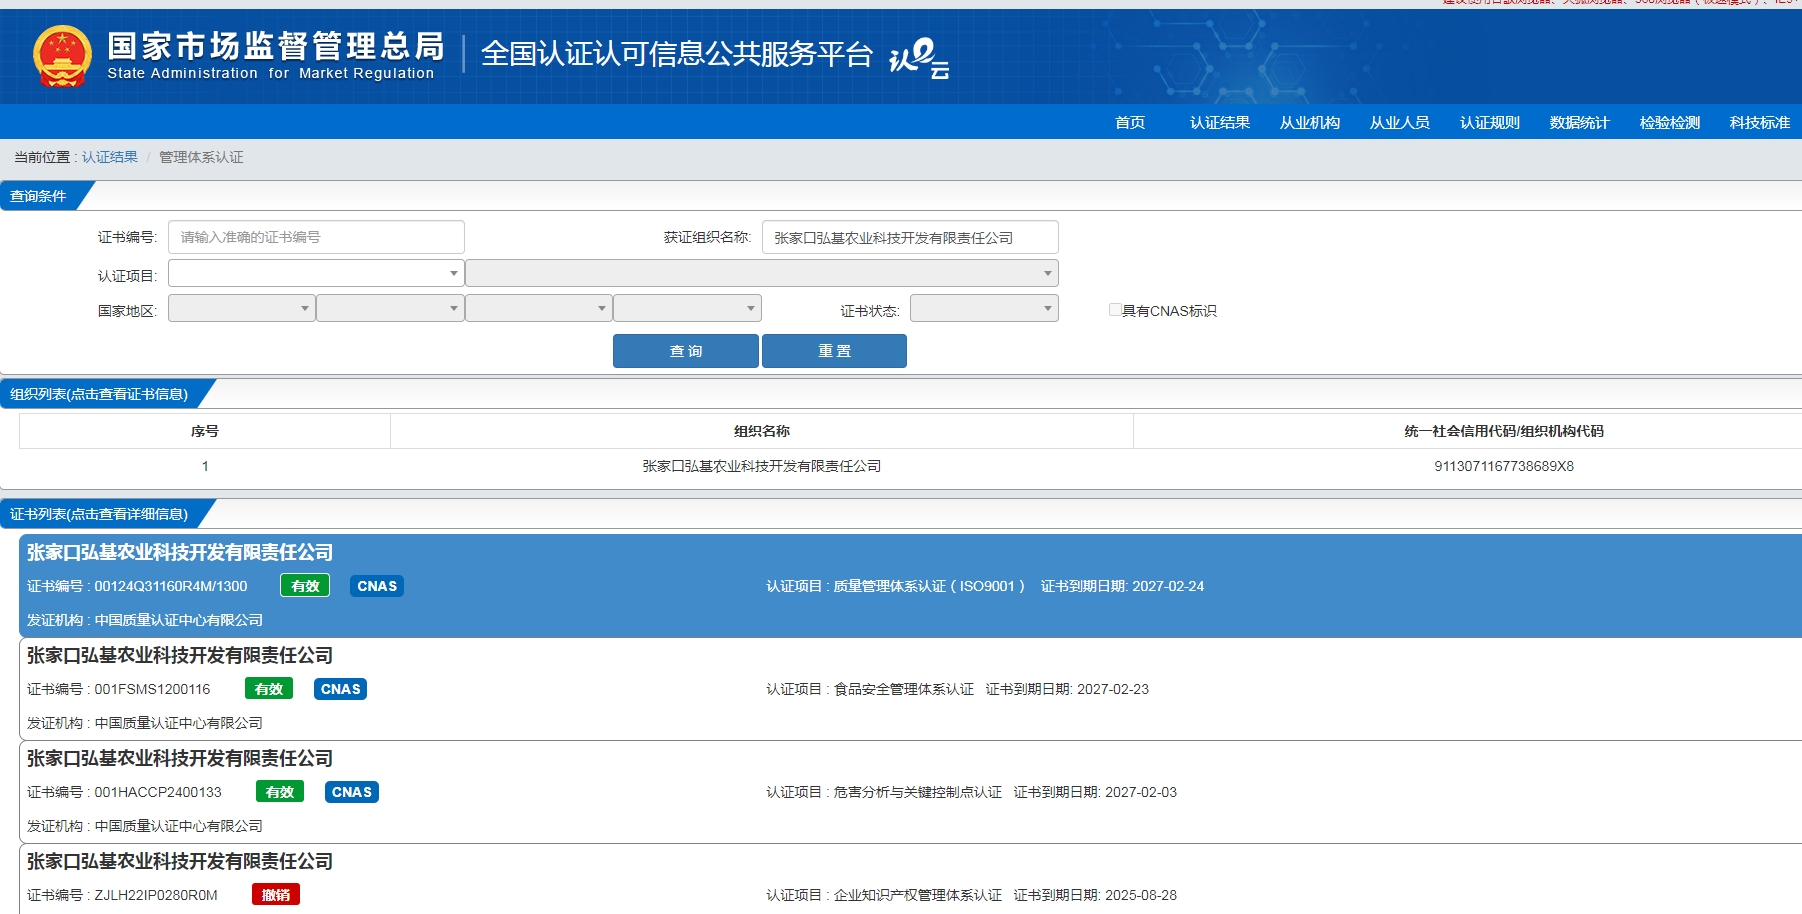
Task: Click the 证书列表 section tab
Action: click(100, 514)
